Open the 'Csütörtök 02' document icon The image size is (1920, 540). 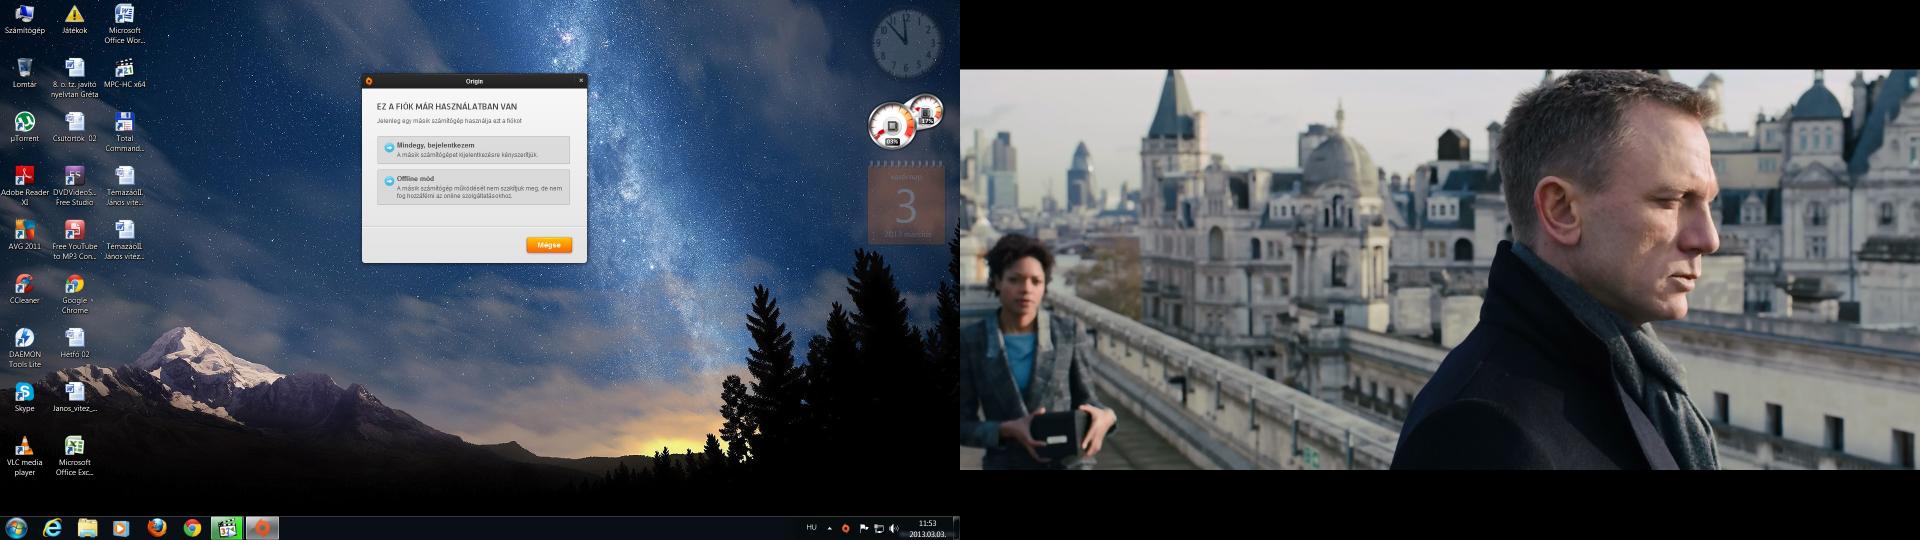coord(74,128)
